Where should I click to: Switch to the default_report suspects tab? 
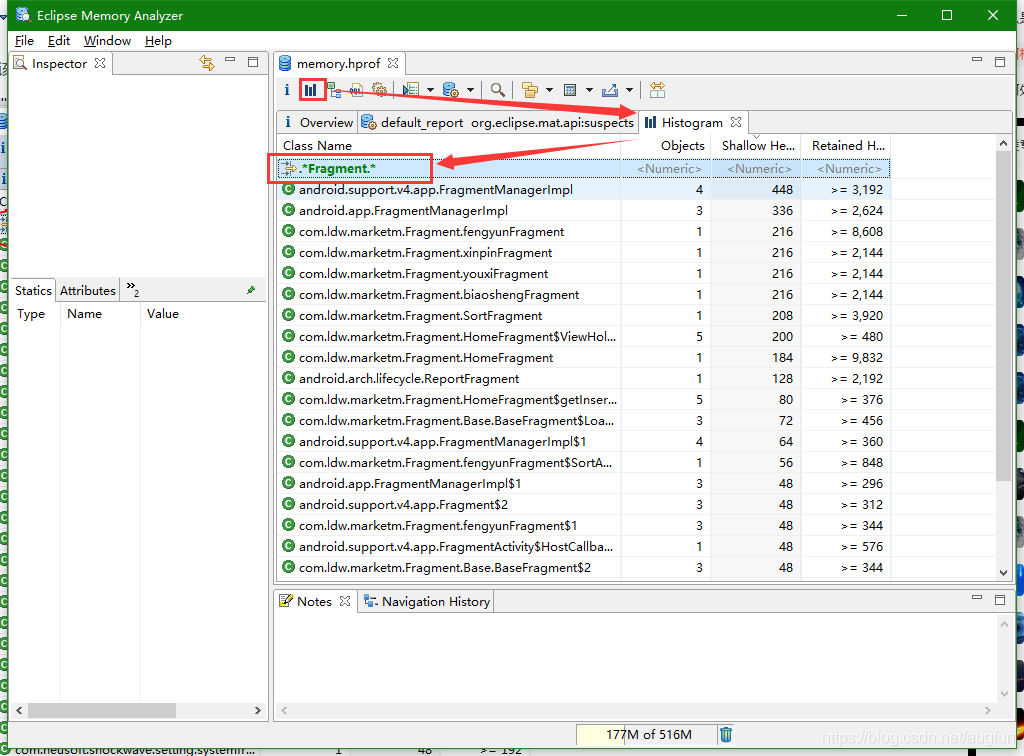click(497, 122)
